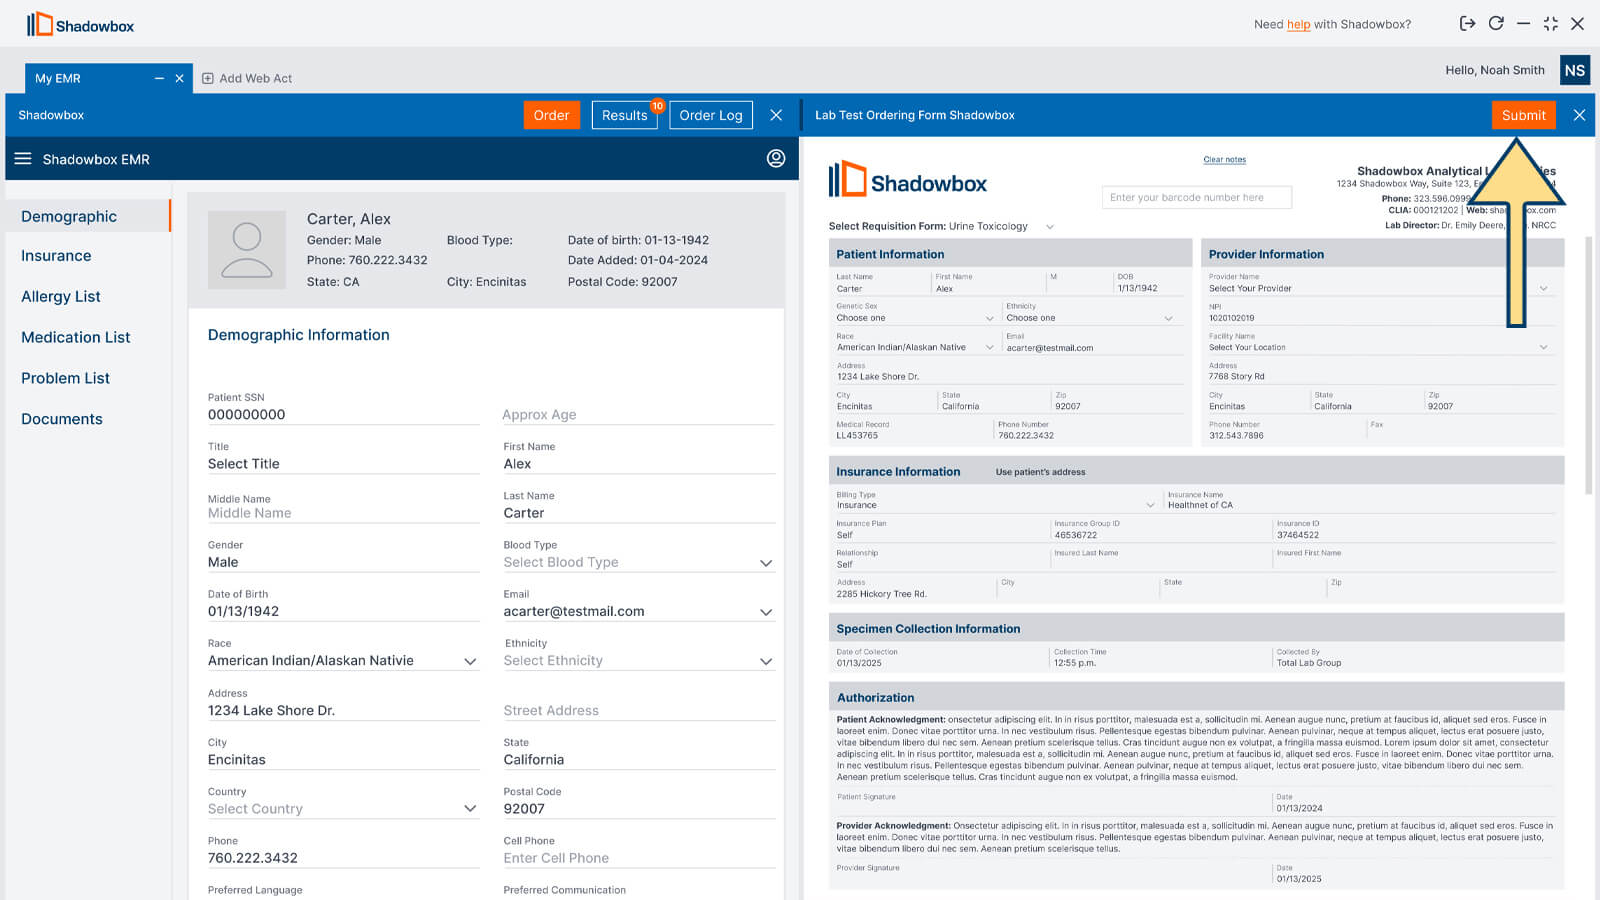The image size is (1600, 900).
Task: Click the patient avatar placeholder image
Action: (247, 250)
